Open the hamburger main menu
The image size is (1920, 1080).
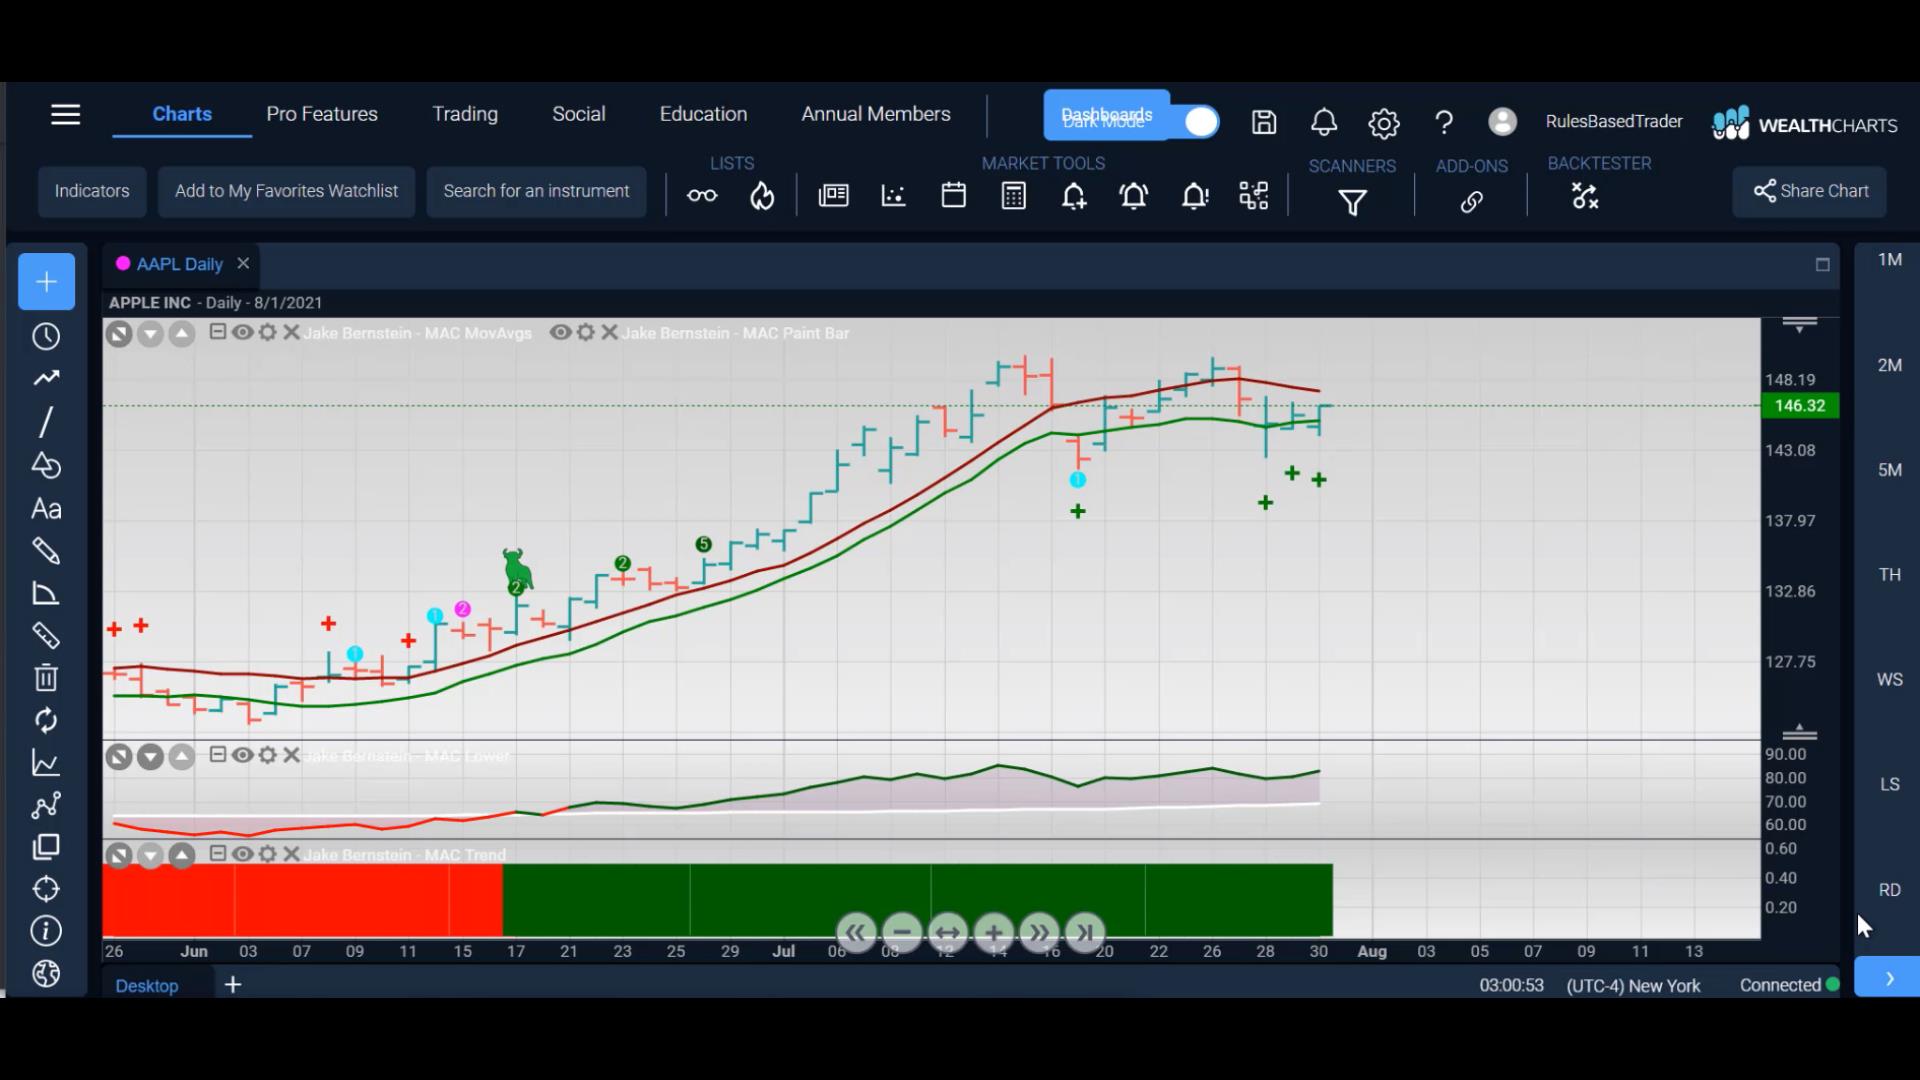pos(65,115)
